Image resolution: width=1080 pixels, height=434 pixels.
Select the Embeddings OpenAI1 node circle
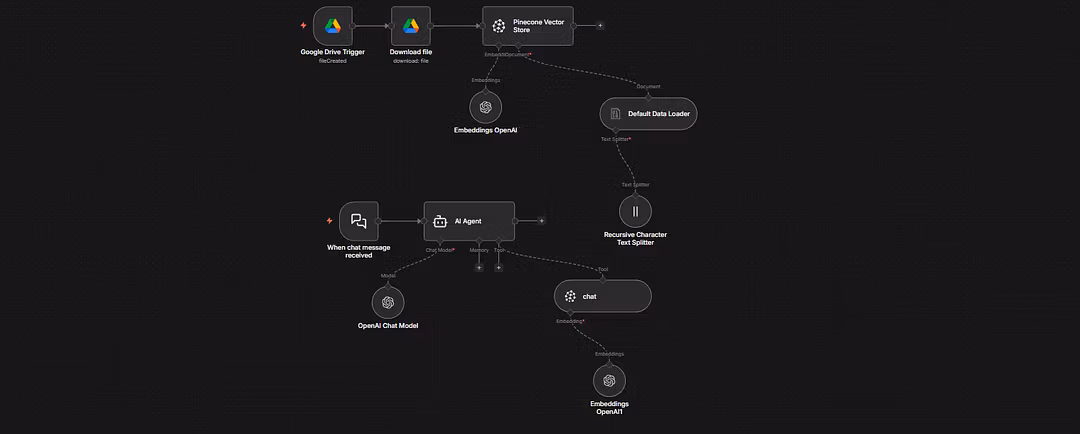click(x=610, y=381)
